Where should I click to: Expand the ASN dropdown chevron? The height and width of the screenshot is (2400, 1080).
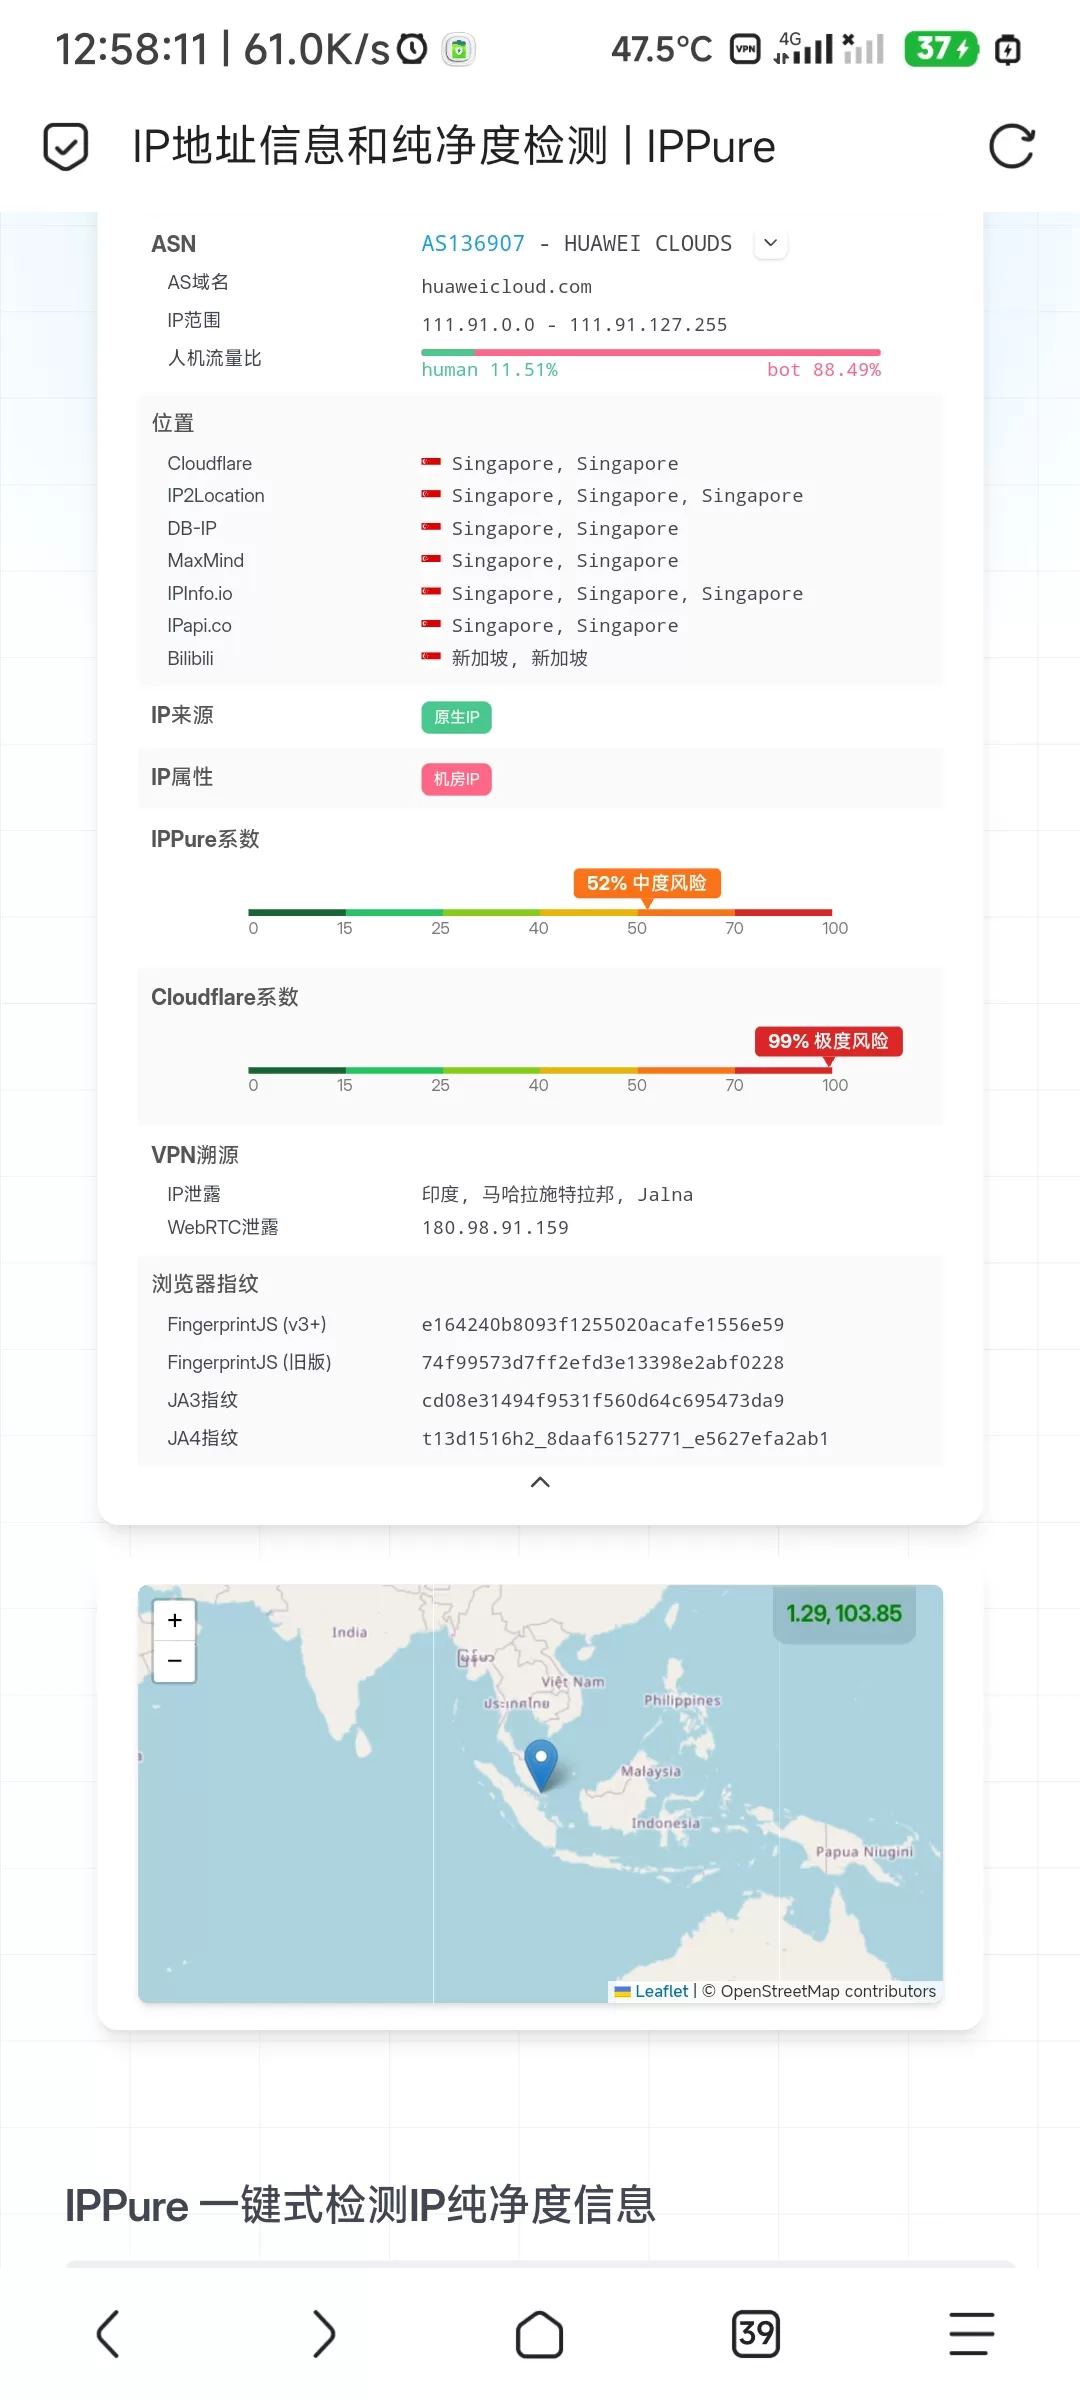770,243
